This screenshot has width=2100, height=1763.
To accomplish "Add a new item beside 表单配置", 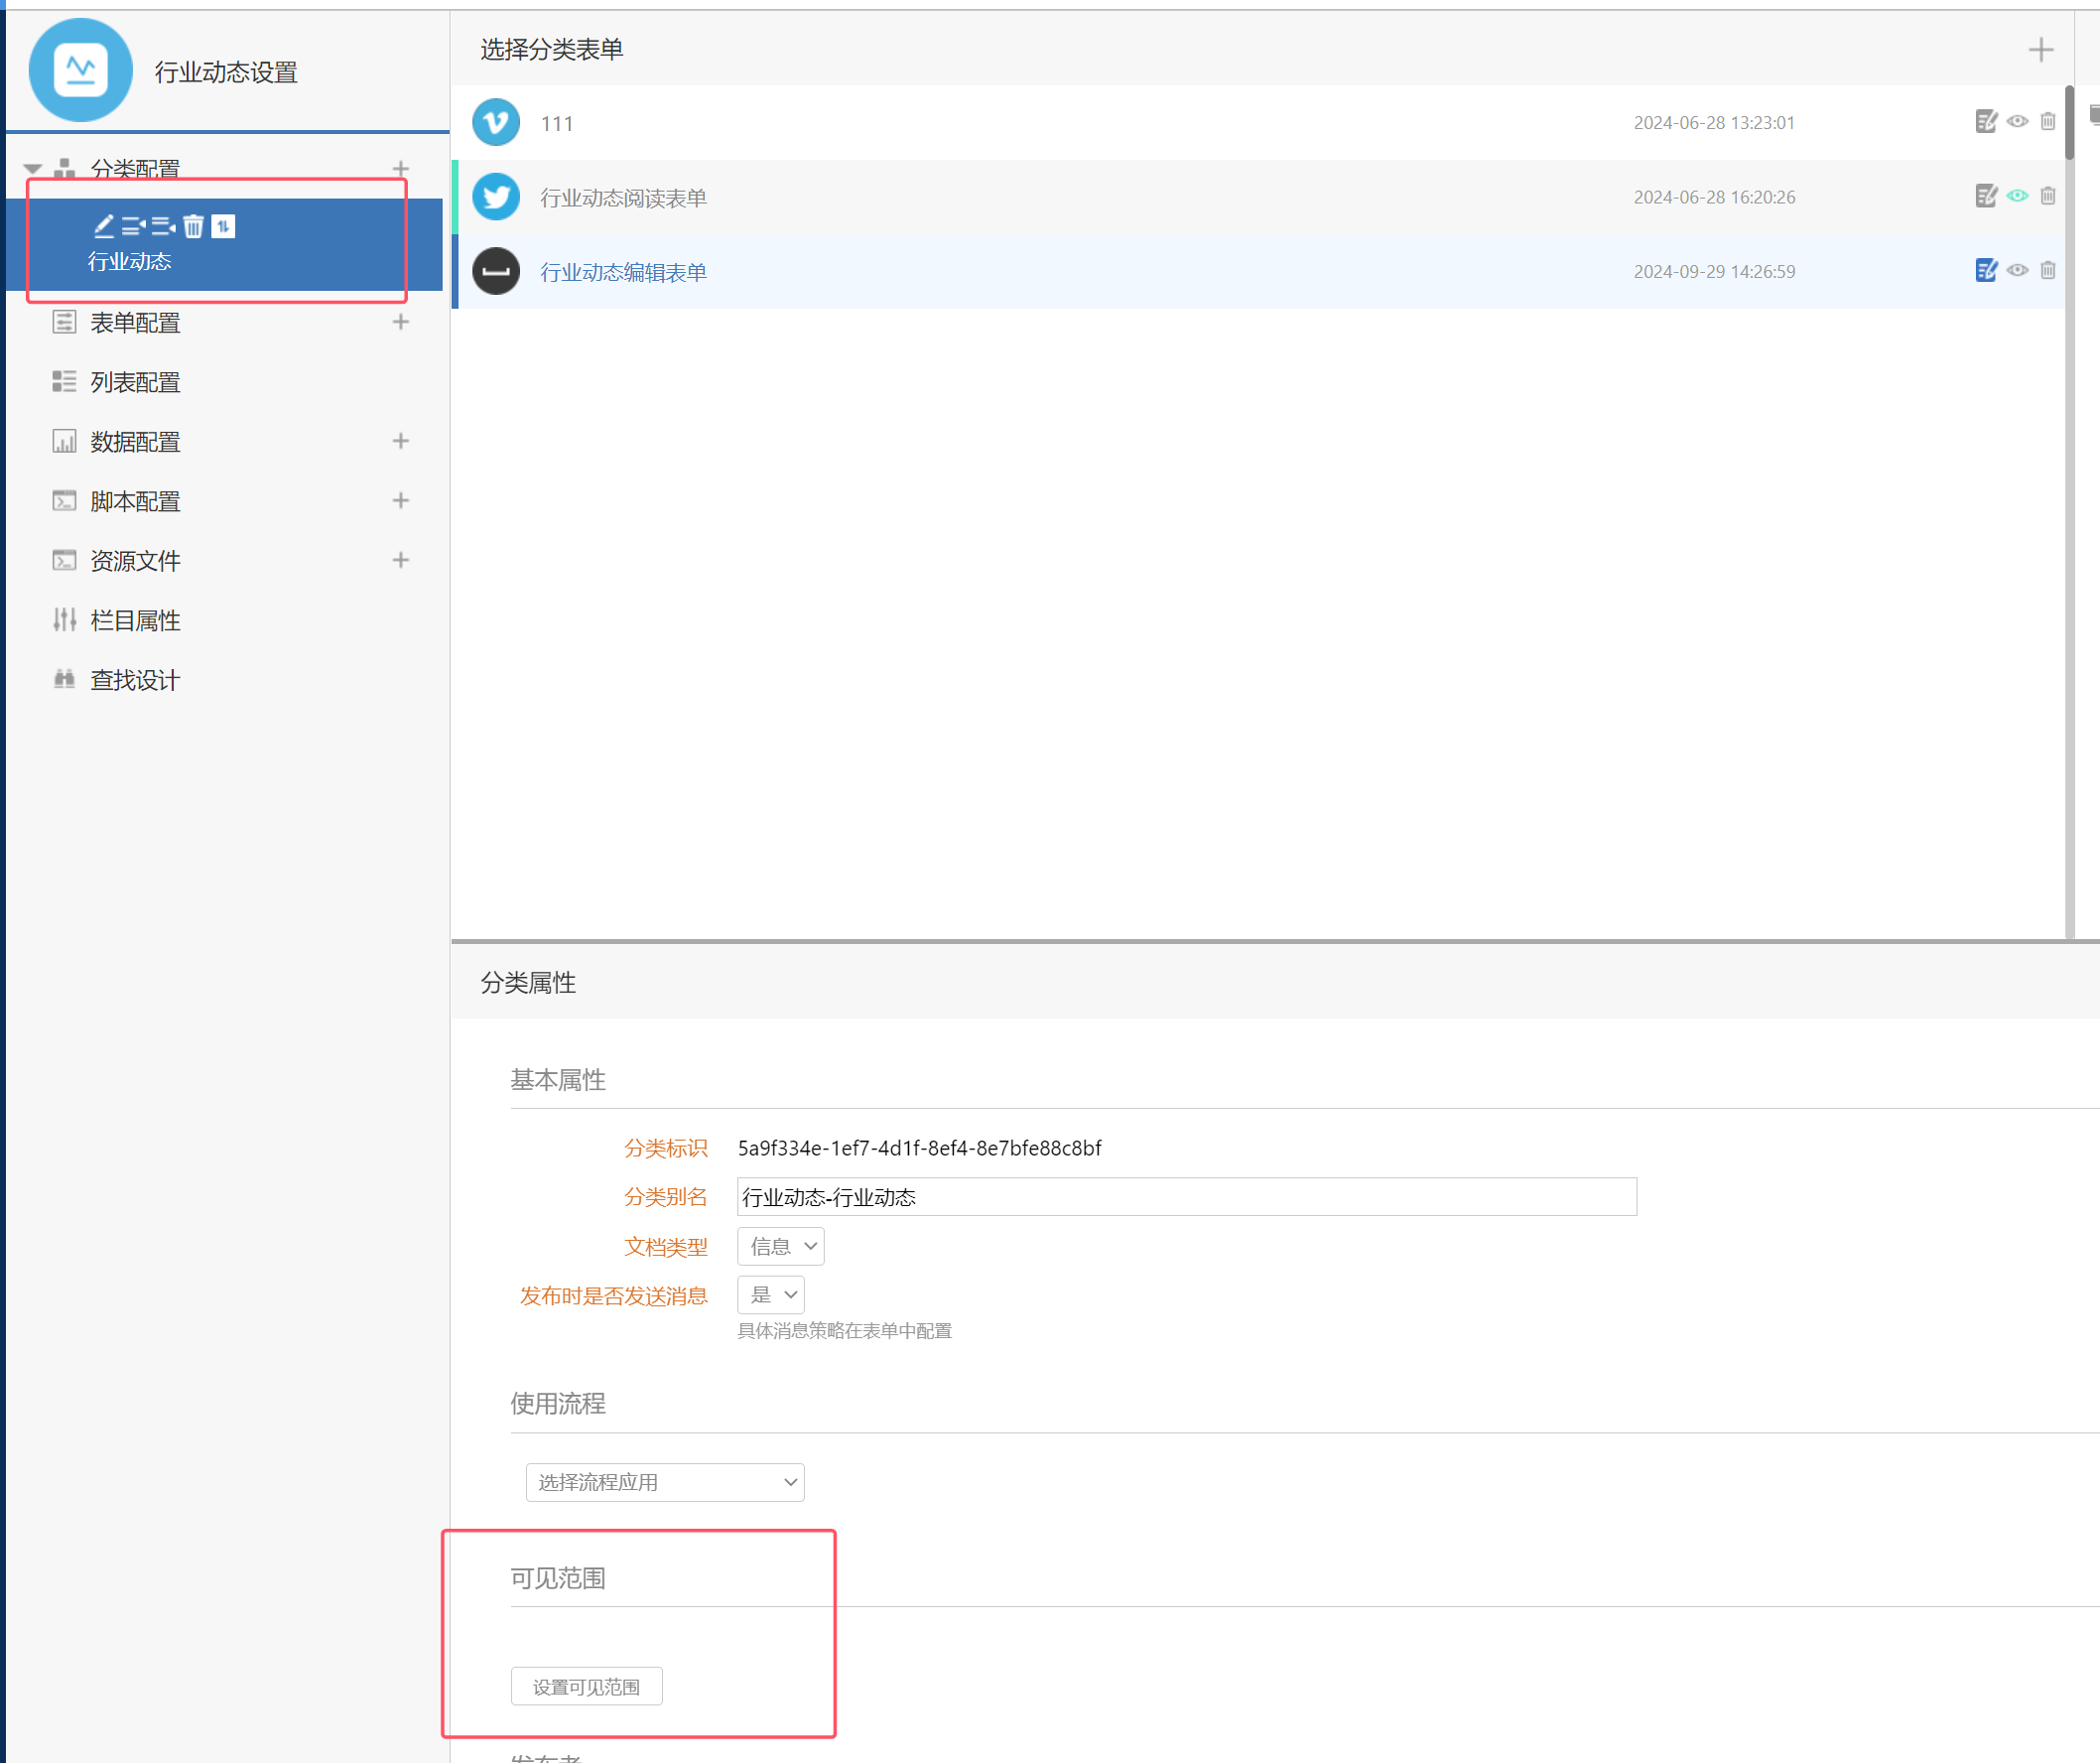I will coord(401,322).
